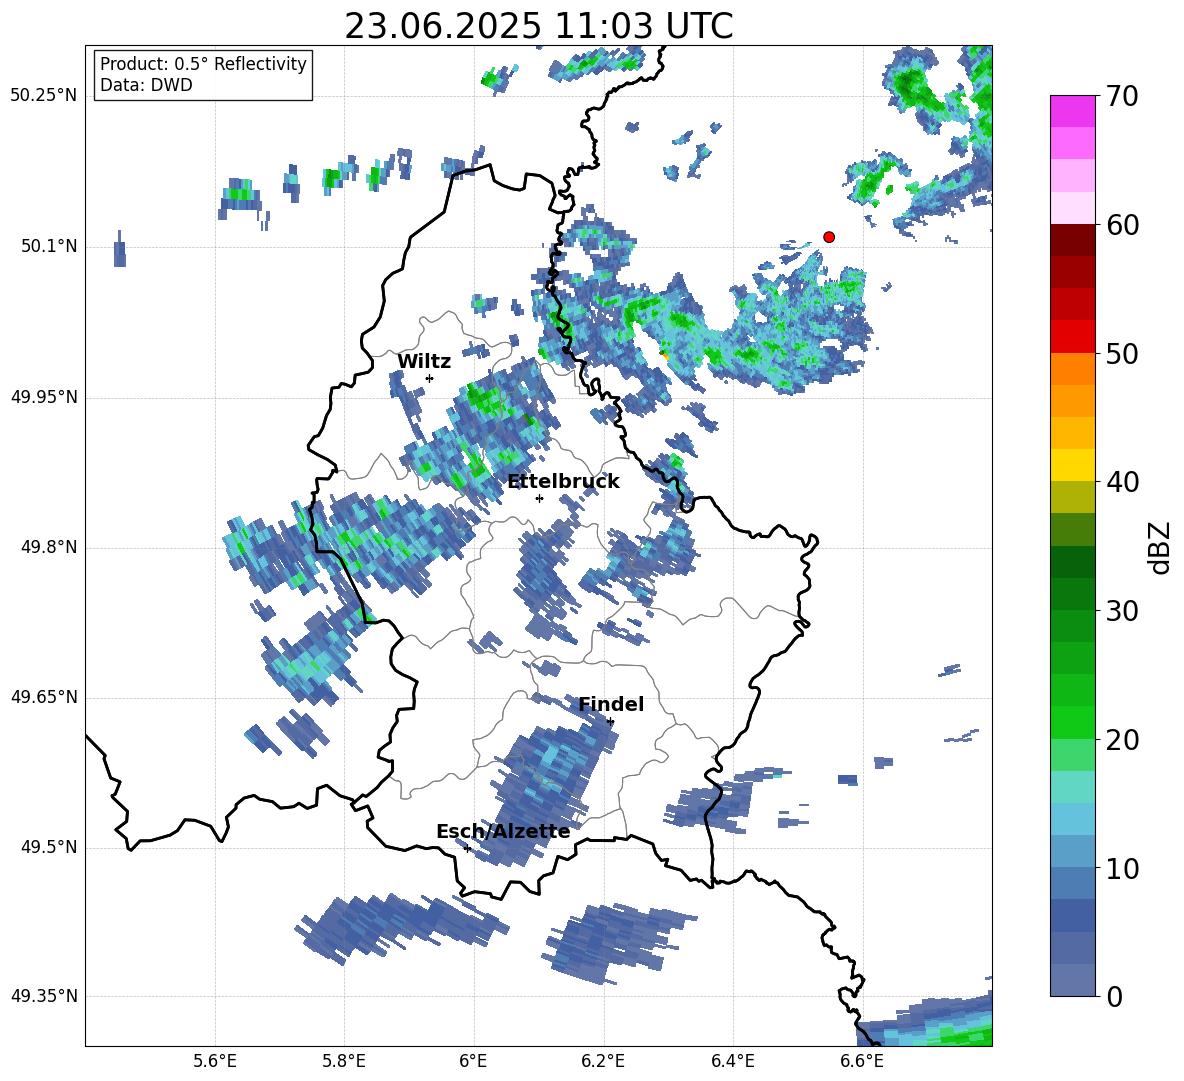Click the dBZ colorbar label
Viewport: 1184px width, 1081px height.
point(1161,547)
